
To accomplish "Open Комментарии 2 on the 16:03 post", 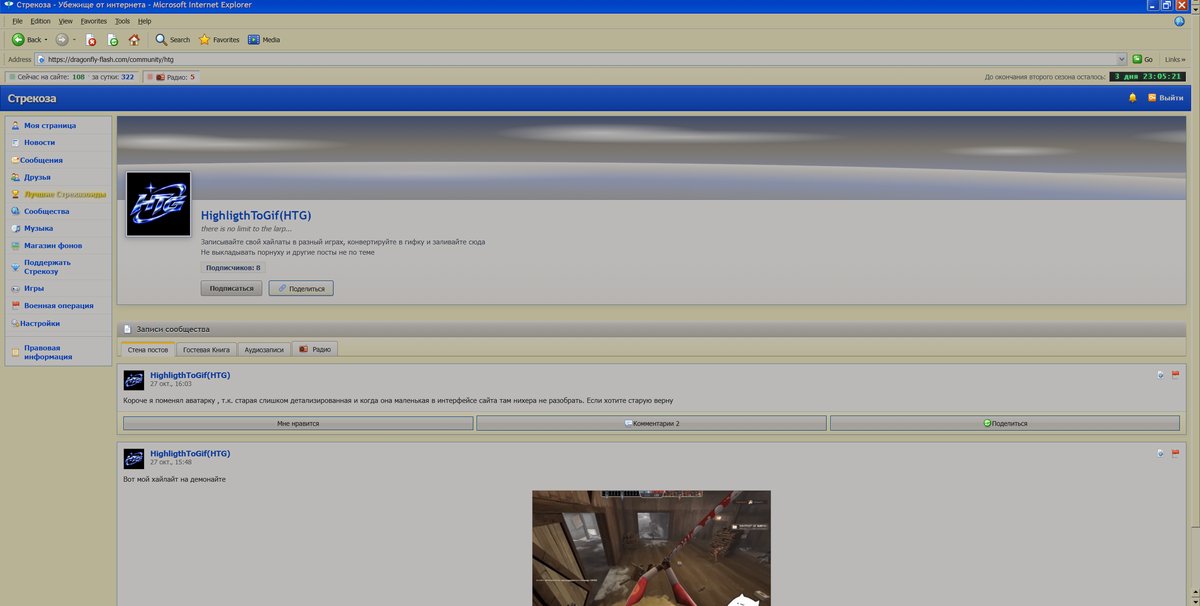I will tap(651, 423).
